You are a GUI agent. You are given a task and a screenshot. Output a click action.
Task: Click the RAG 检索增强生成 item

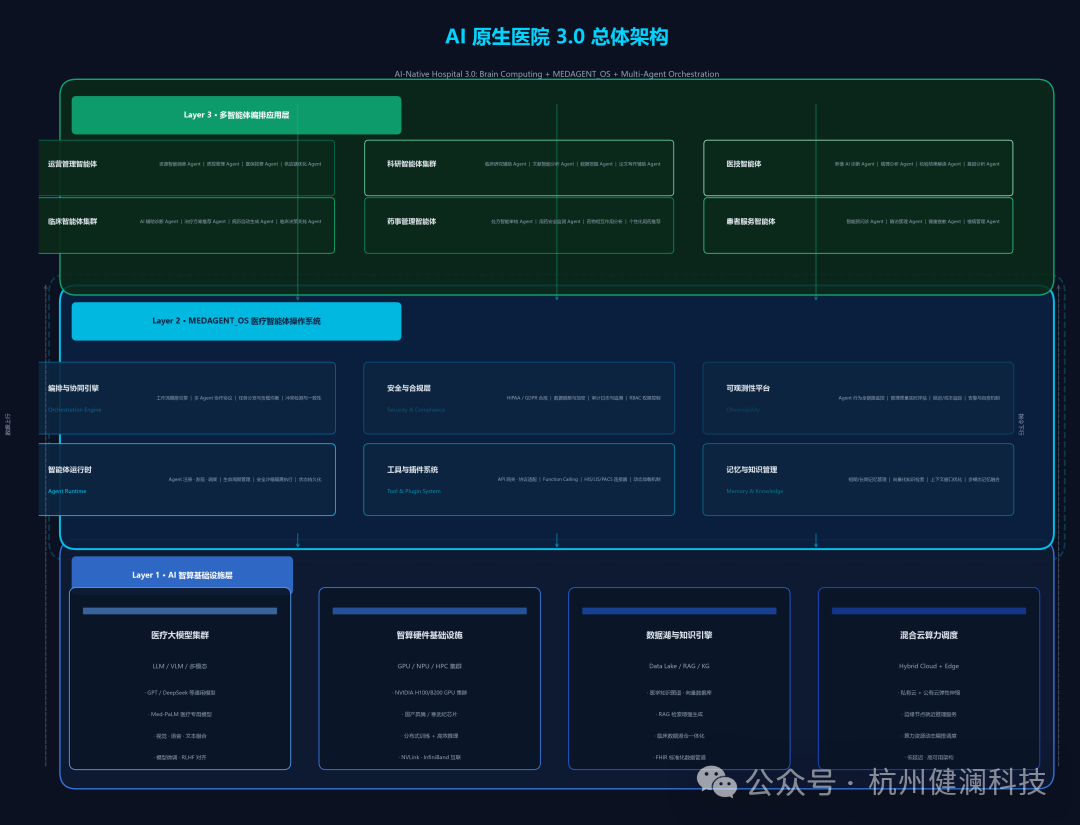point(679,714)
